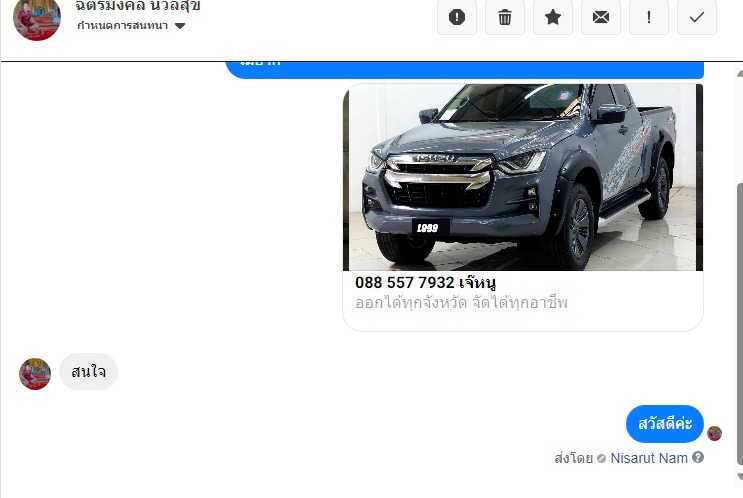Click the 'ออกได้ทุกจังหวัด จัดได้ทุกอาชีพ' card subtitle
Screen dimensions: 743x498
461,303
